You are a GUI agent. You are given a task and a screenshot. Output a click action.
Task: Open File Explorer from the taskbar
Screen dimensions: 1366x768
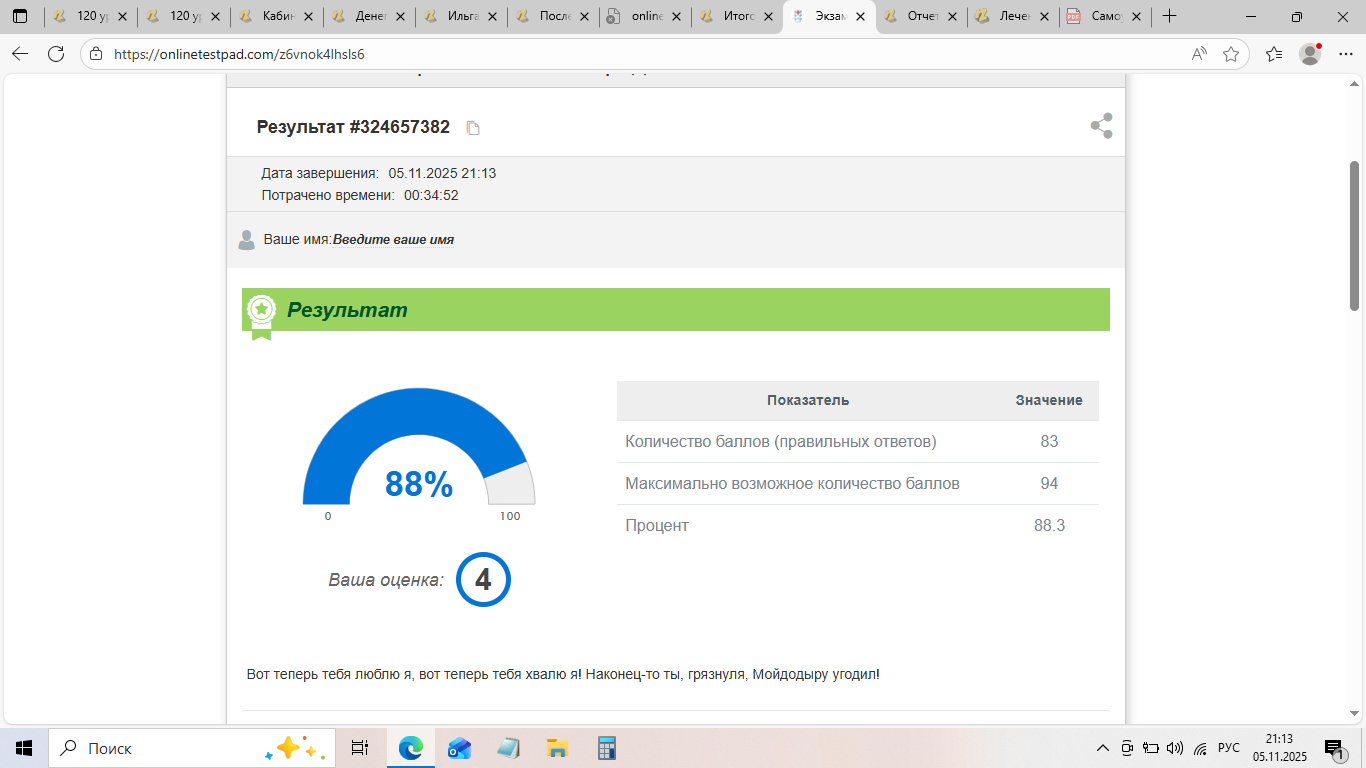[x=557, y=748]
